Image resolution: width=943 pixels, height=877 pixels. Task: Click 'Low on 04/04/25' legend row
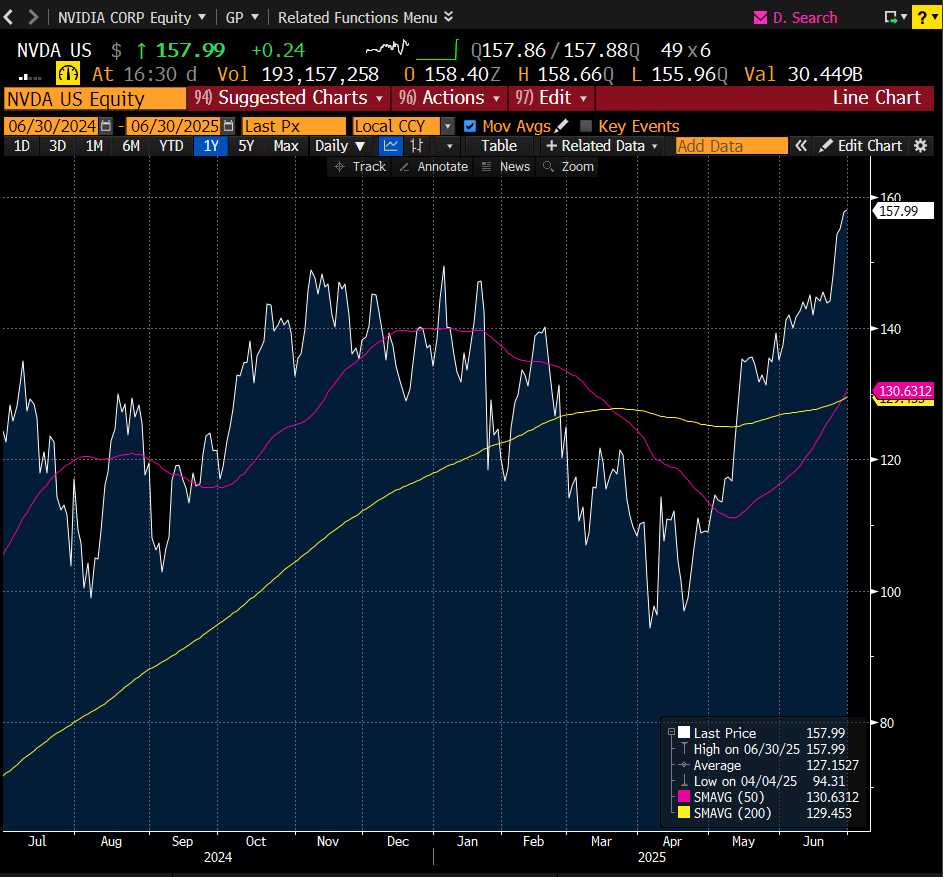(x=763, y=781)
